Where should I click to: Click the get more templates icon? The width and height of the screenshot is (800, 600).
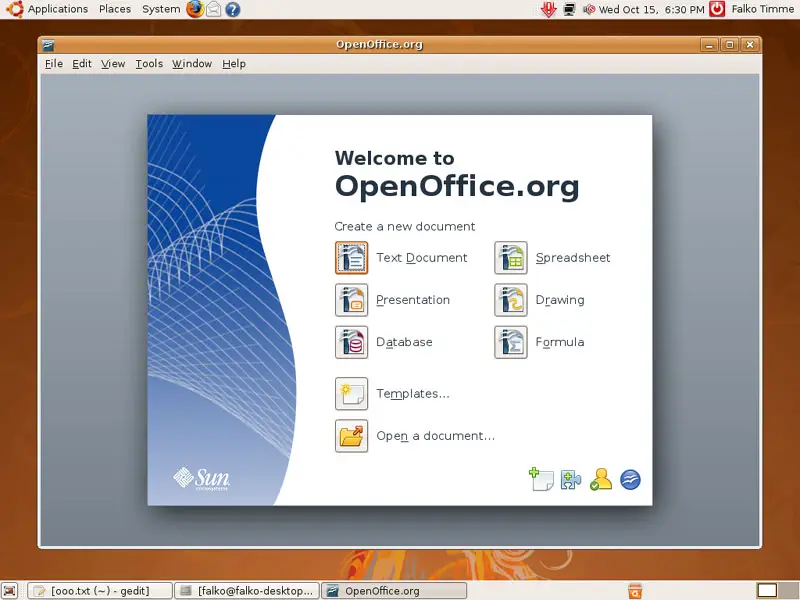tap(541, 479)
